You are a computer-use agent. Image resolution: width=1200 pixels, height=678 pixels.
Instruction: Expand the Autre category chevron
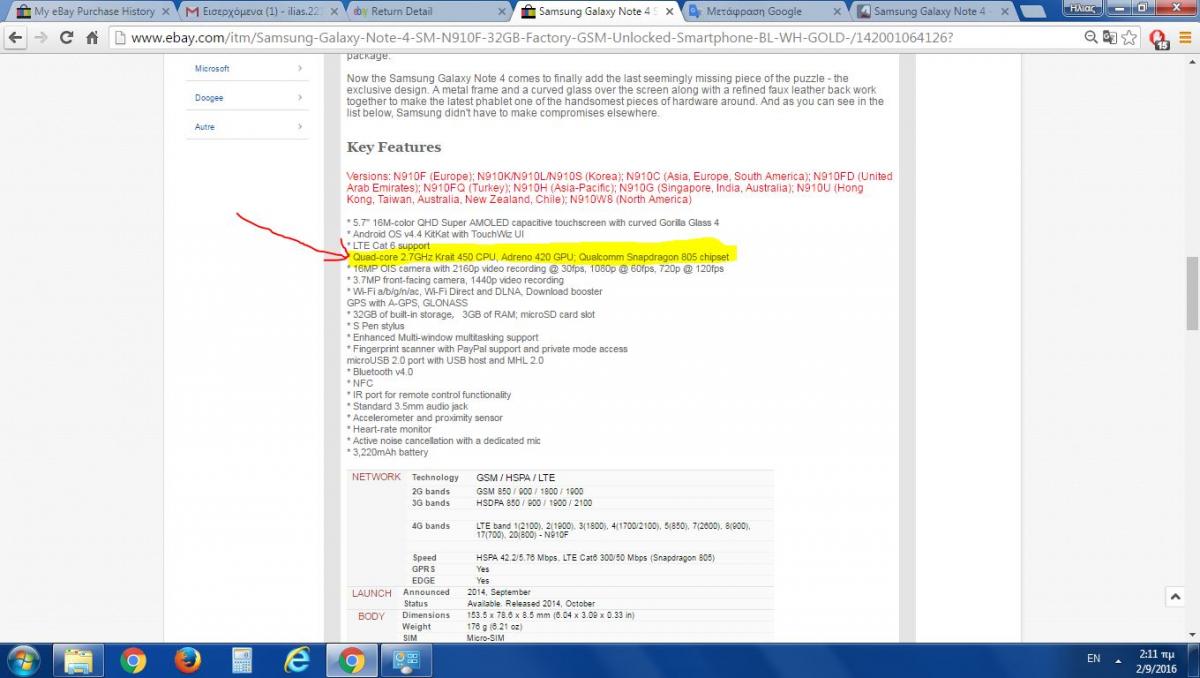coord(300,126)
